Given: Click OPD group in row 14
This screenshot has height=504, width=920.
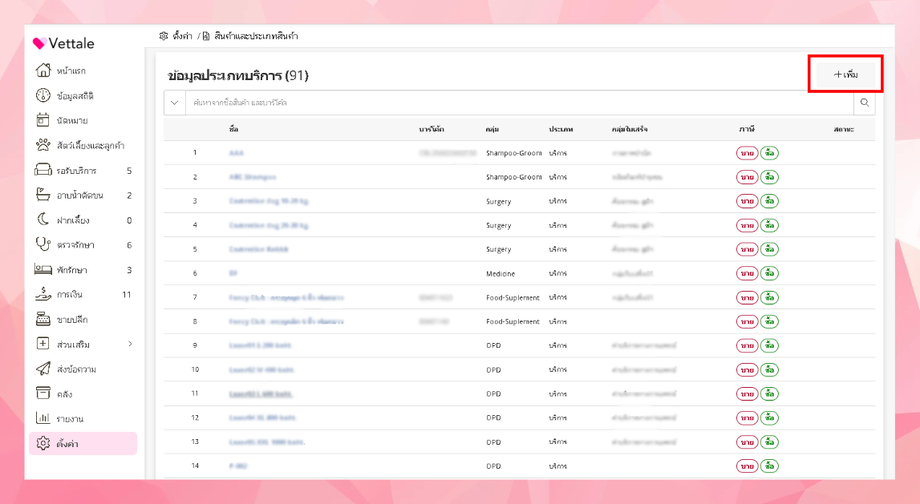Looking at the screenshot, I should (493, 466).
